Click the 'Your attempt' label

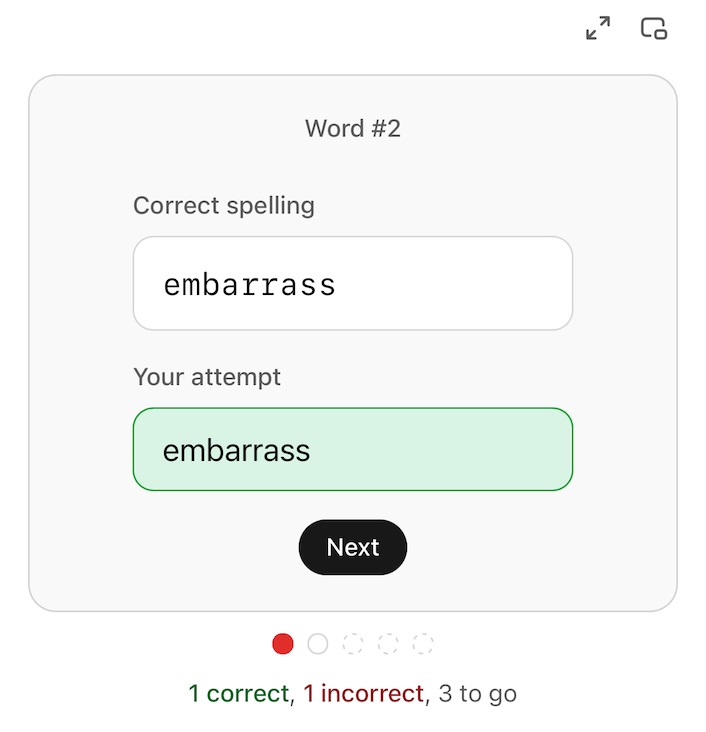[x=207, y=377]
